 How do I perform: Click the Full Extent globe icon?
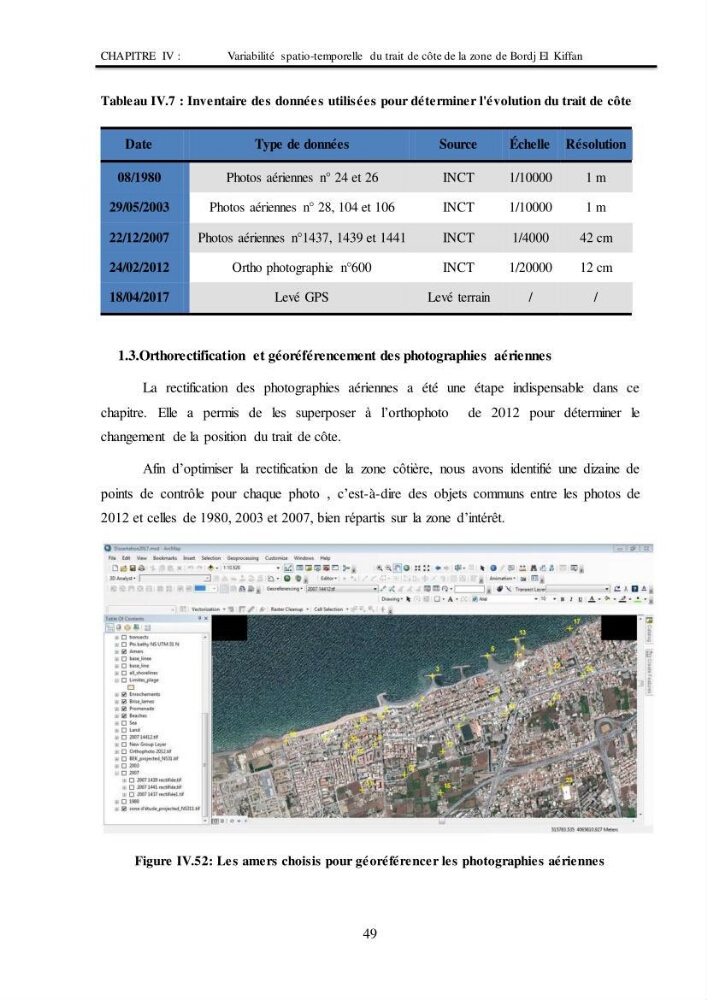pos(407,568)
